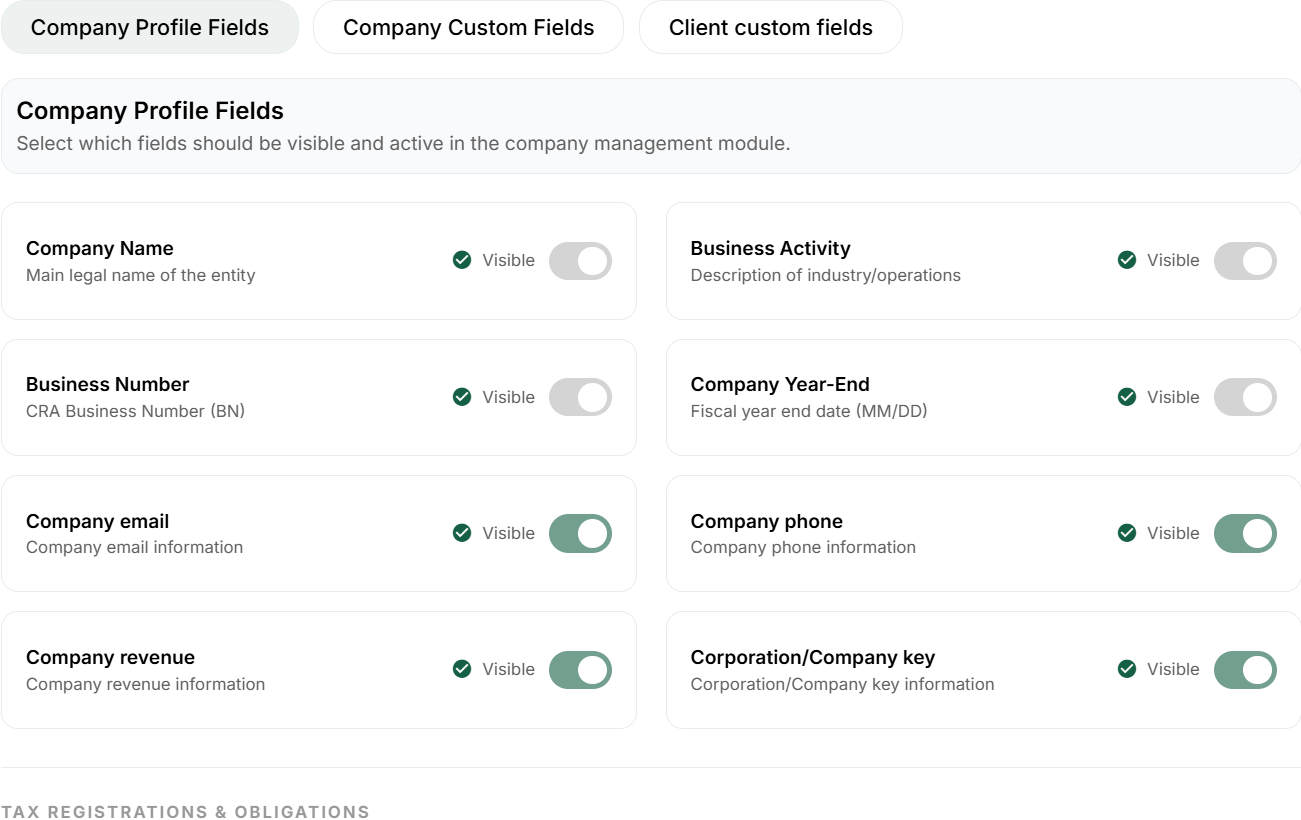Click the 'Corporation/Company key' field title

813,657
